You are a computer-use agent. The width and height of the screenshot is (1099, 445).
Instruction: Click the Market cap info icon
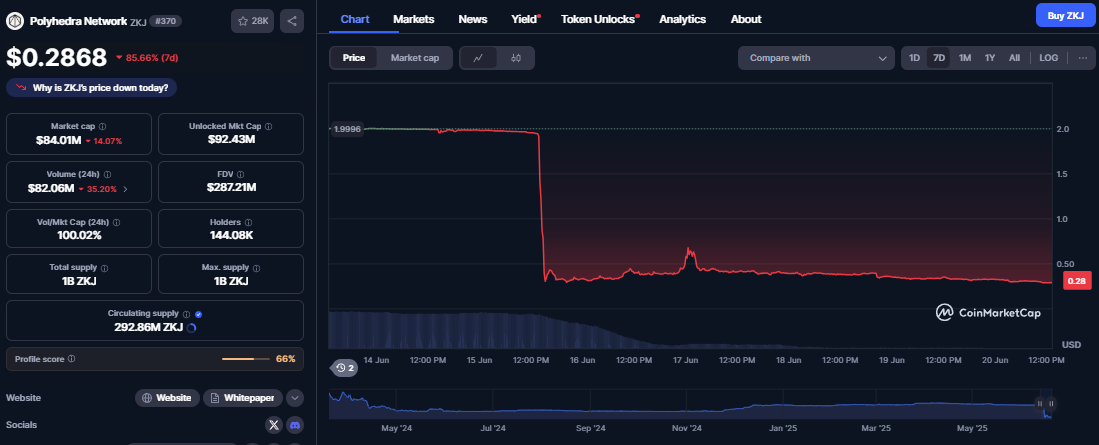[x=102, y=126]
